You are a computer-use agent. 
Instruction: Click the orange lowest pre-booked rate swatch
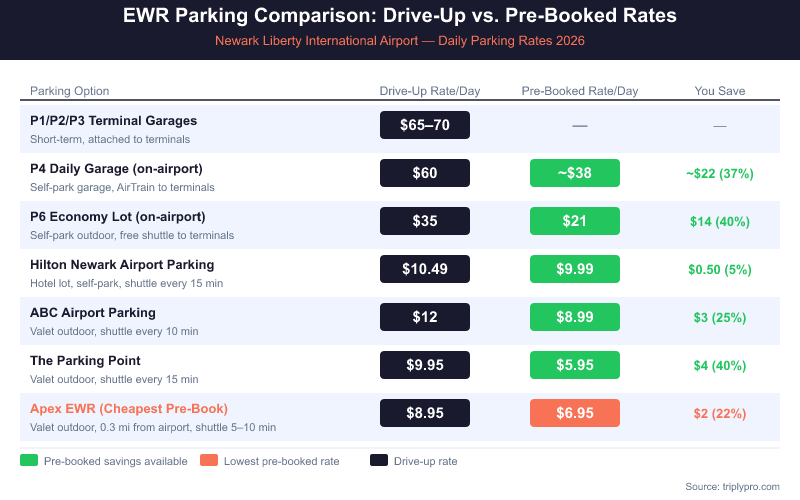point(208,461)
